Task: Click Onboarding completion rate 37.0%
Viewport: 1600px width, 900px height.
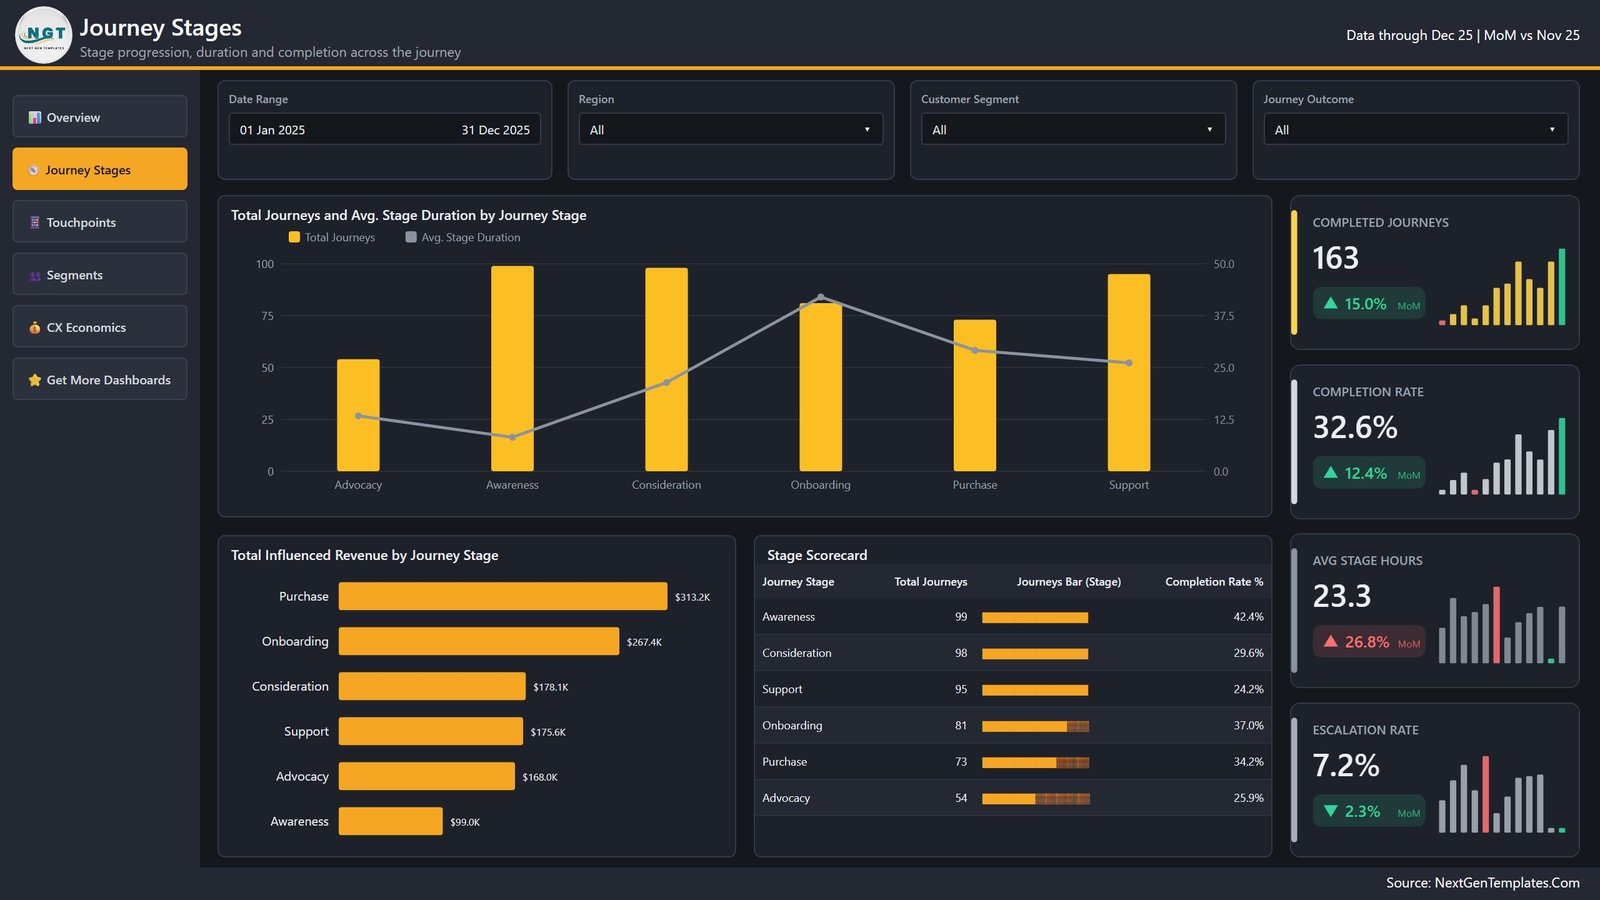Action: (x=1248, y=725)
